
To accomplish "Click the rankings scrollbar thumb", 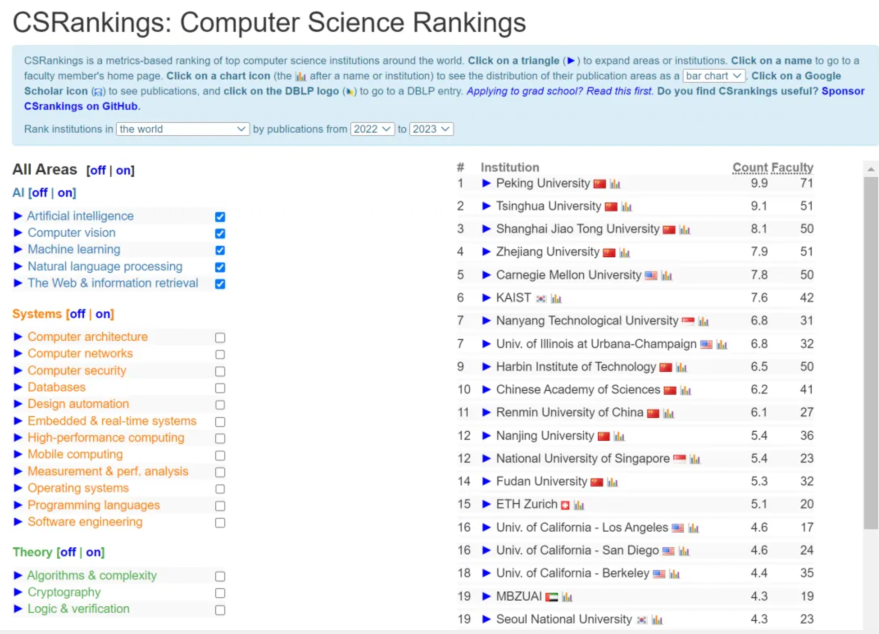I will tap(871, 353).
